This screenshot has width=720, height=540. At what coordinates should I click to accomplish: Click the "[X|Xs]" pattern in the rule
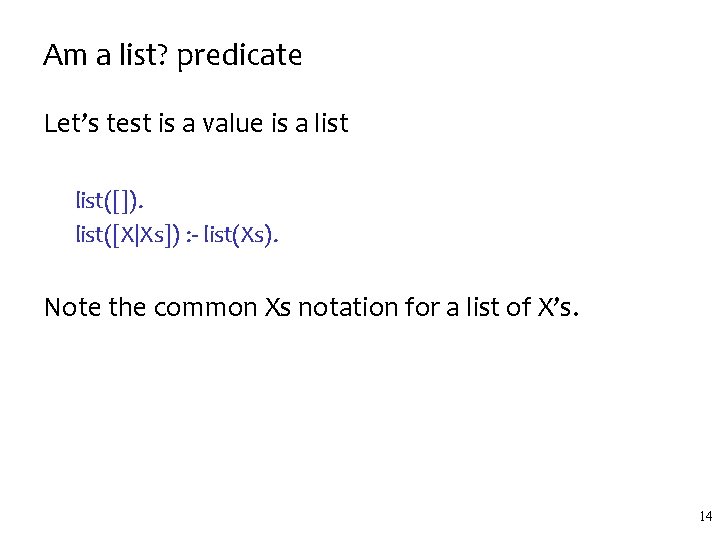(139, 237)
